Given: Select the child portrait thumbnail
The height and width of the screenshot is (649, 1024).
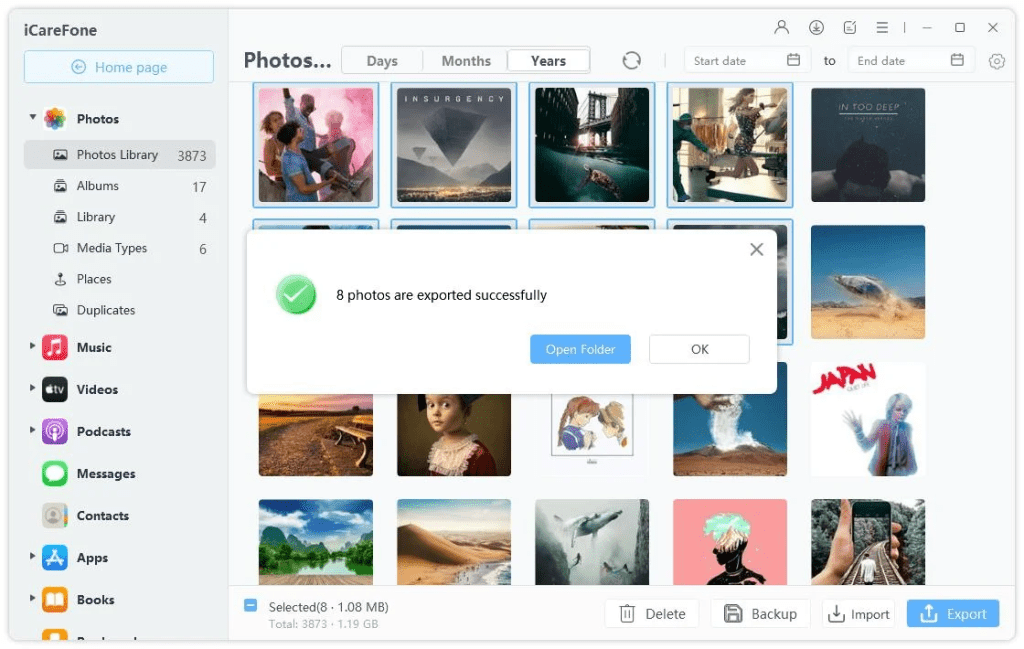Looking at the screenshot, I should 454,435.
